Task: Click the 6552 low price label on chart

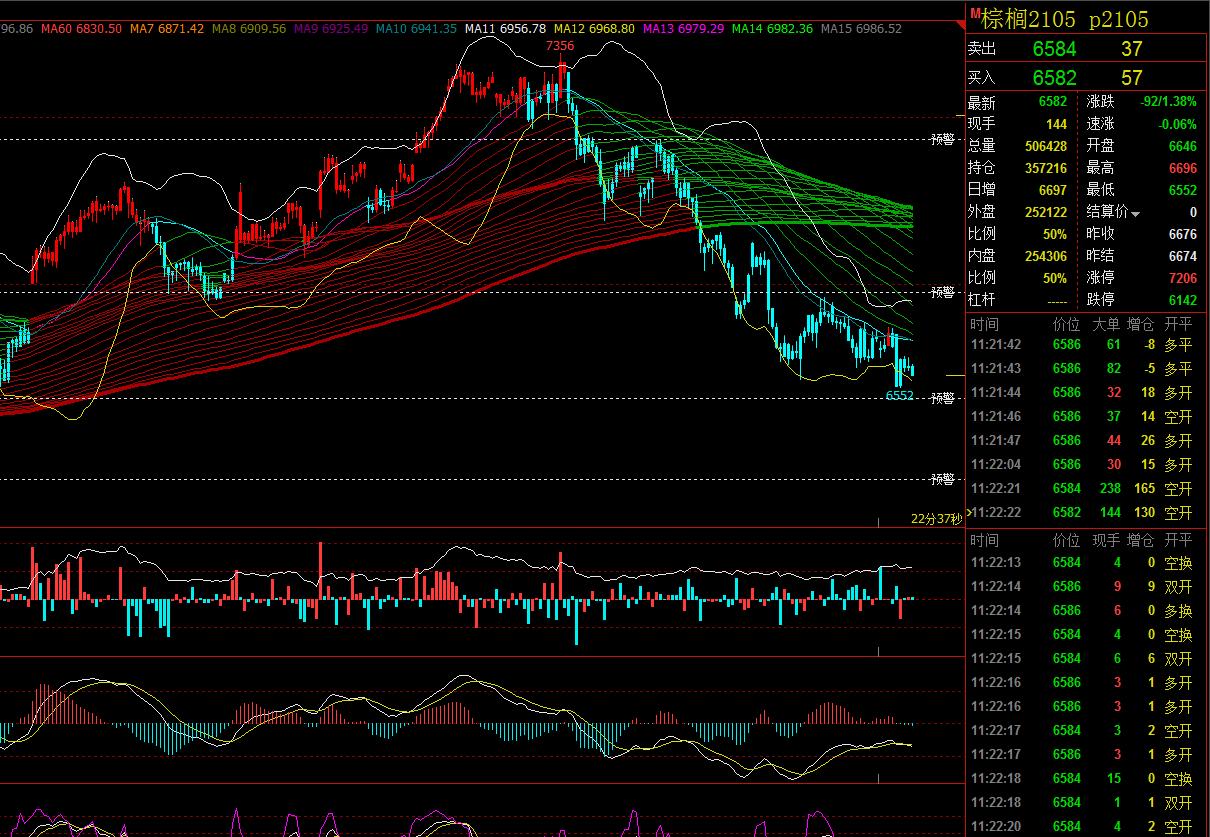Action: coord(899,395)
